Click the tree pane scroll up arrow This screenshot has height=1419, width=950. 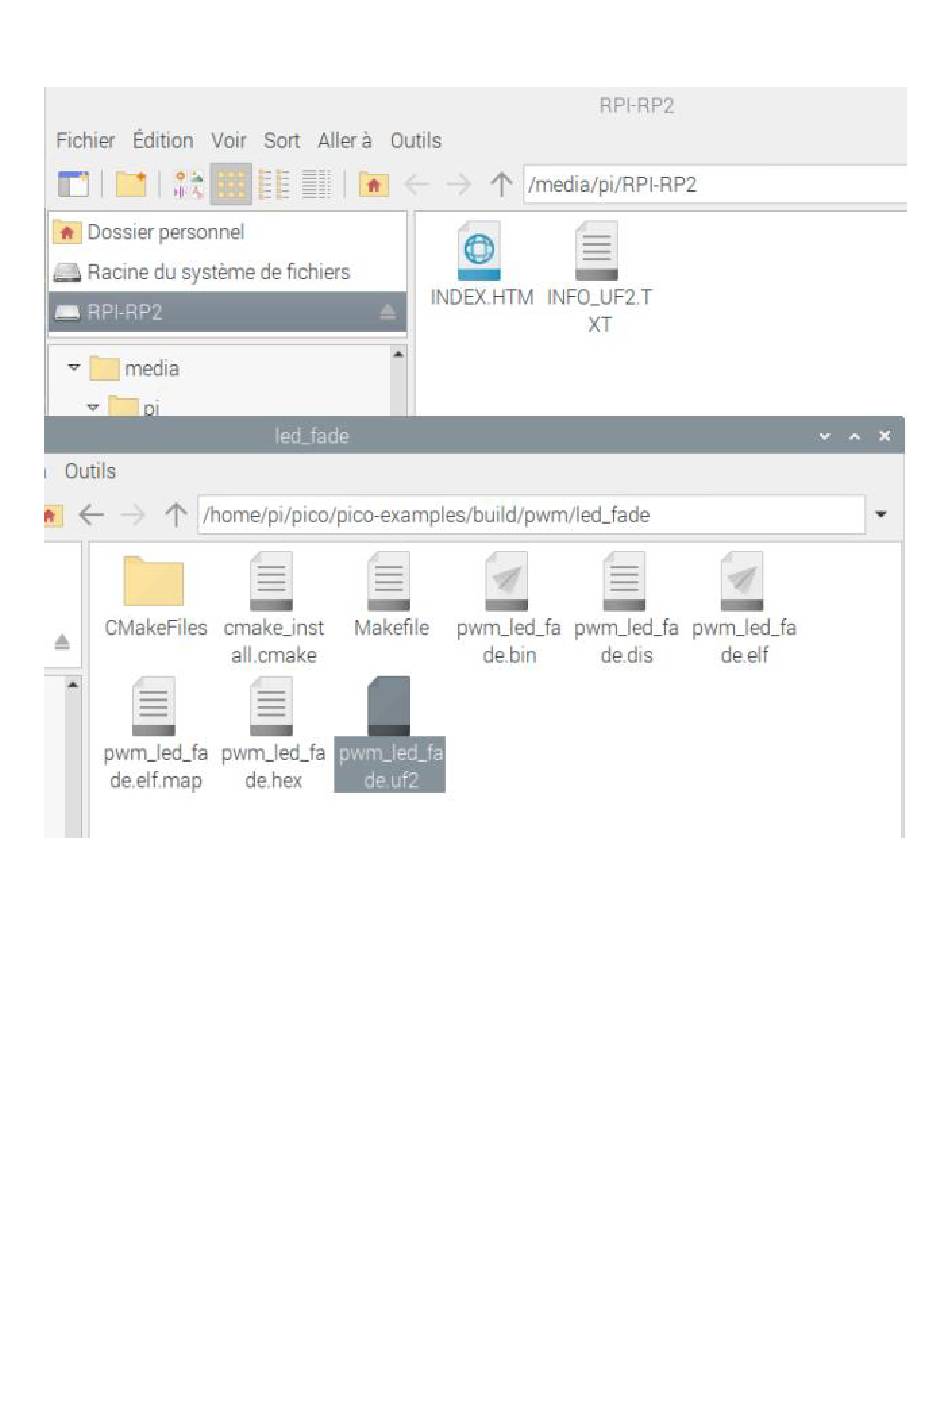(399, 354)
